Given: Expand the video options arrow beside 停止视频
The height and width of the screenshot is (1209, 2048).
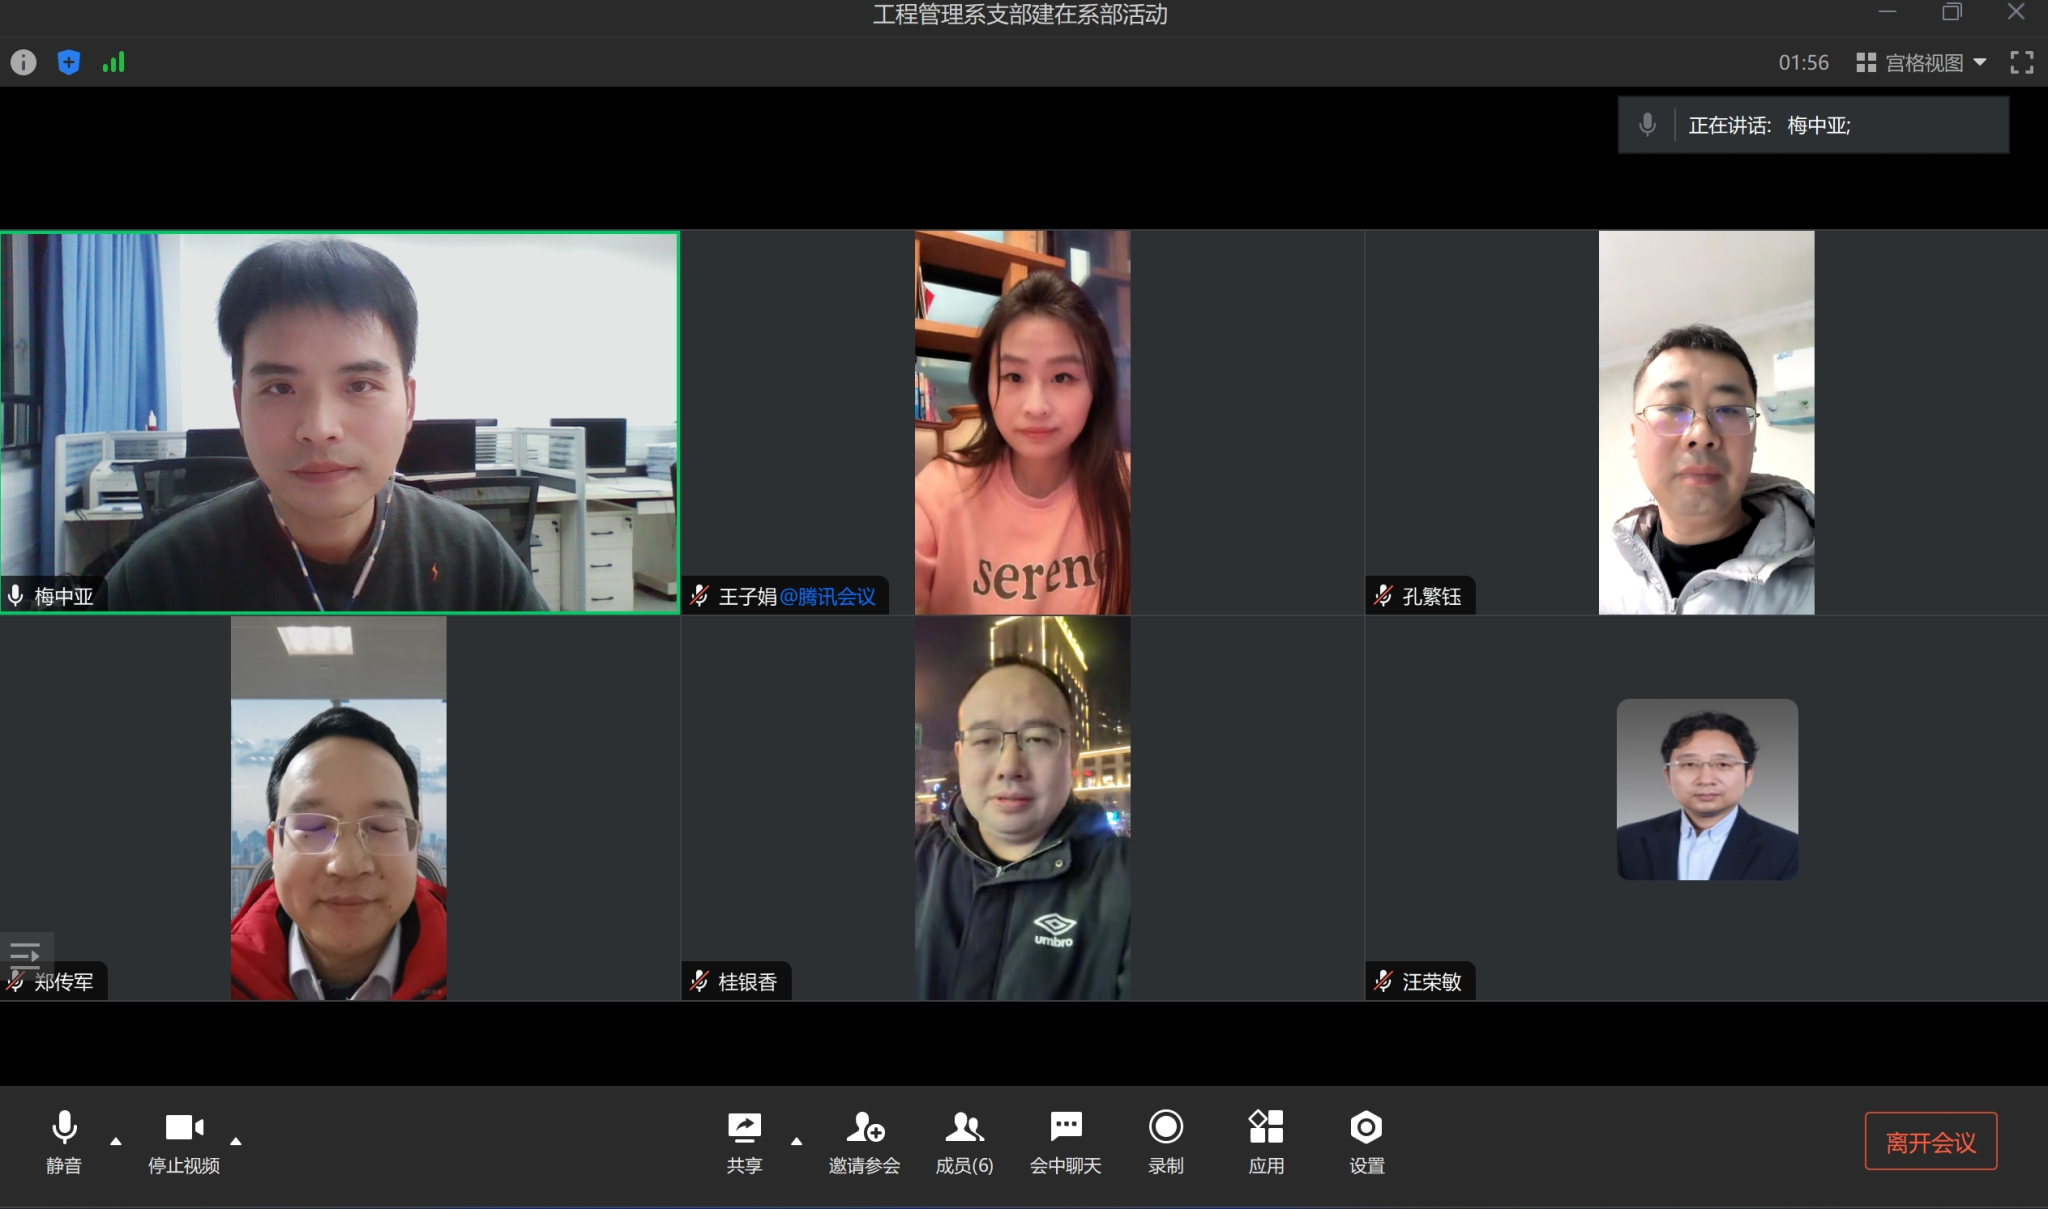Looking at the screenshot, I should (236, 1141).
